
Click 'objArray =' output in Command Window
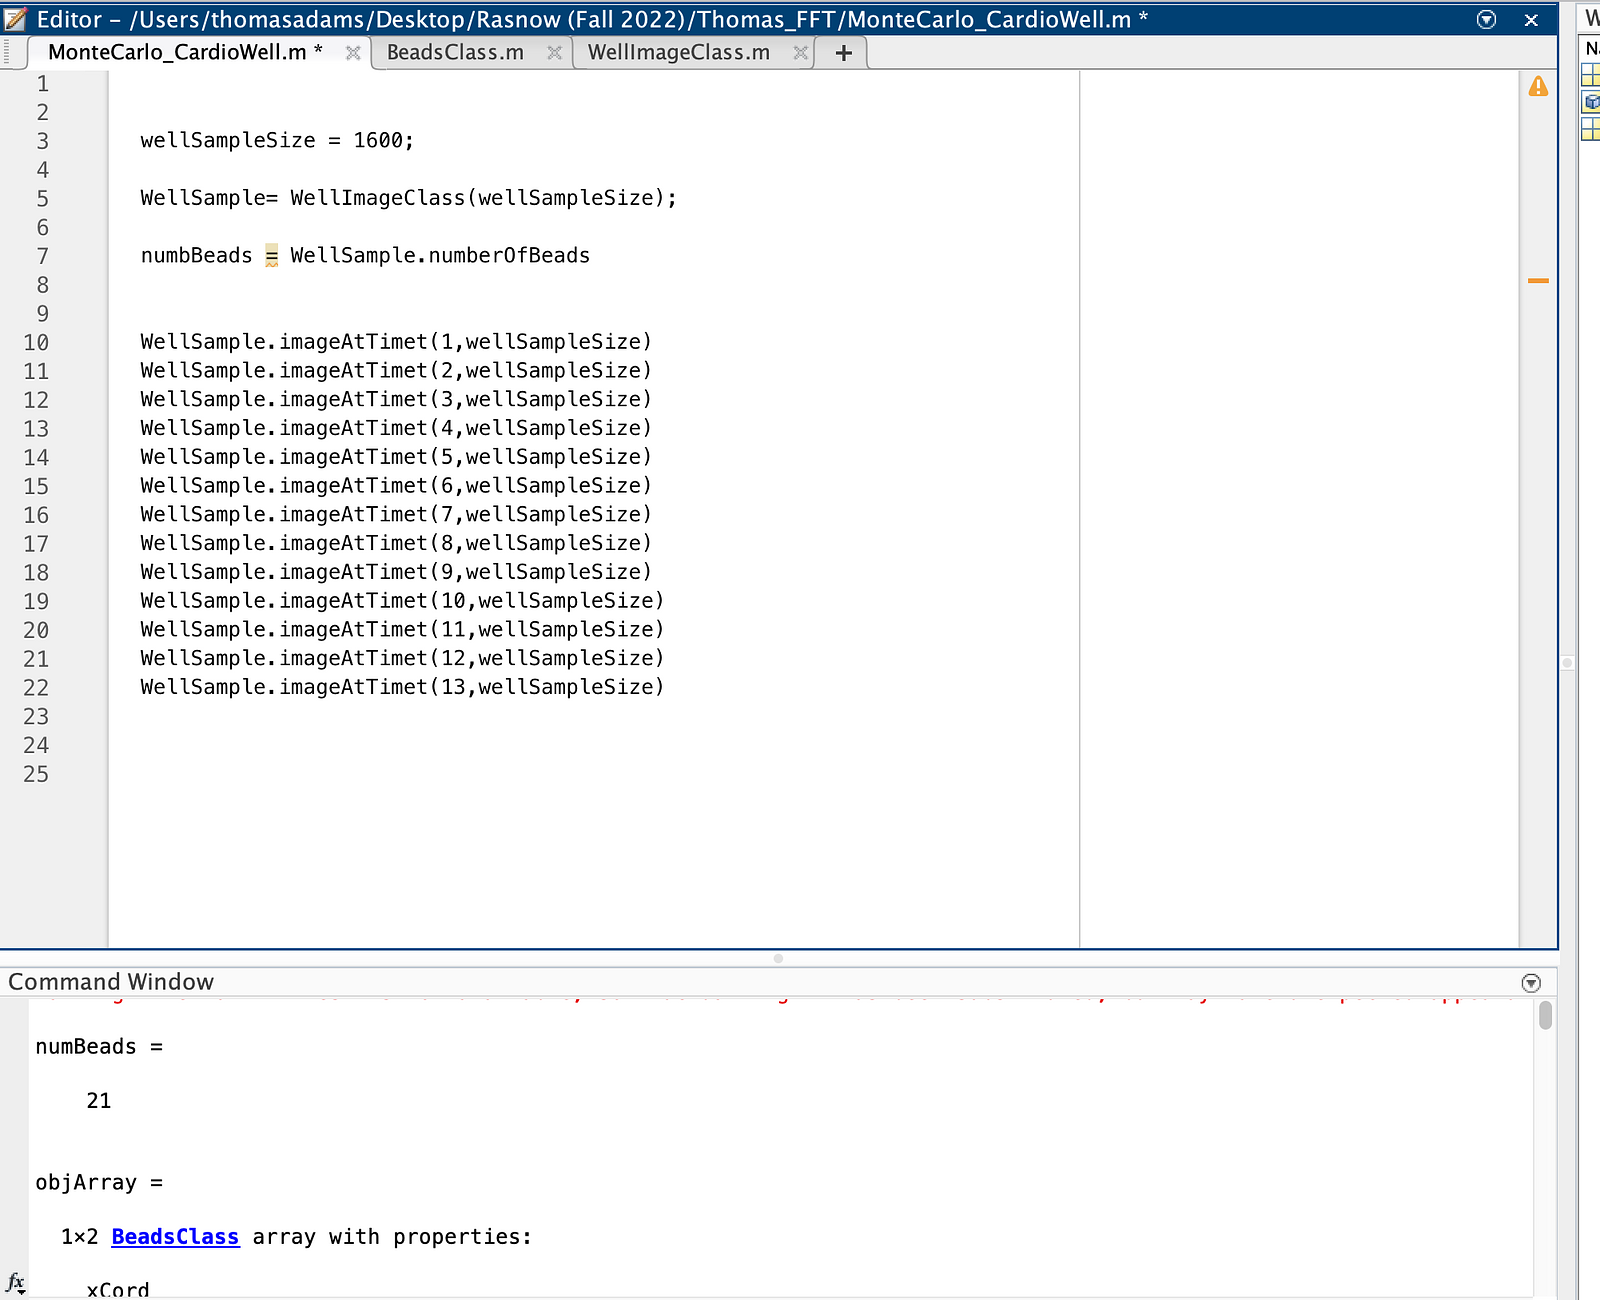click(99, 1183)
